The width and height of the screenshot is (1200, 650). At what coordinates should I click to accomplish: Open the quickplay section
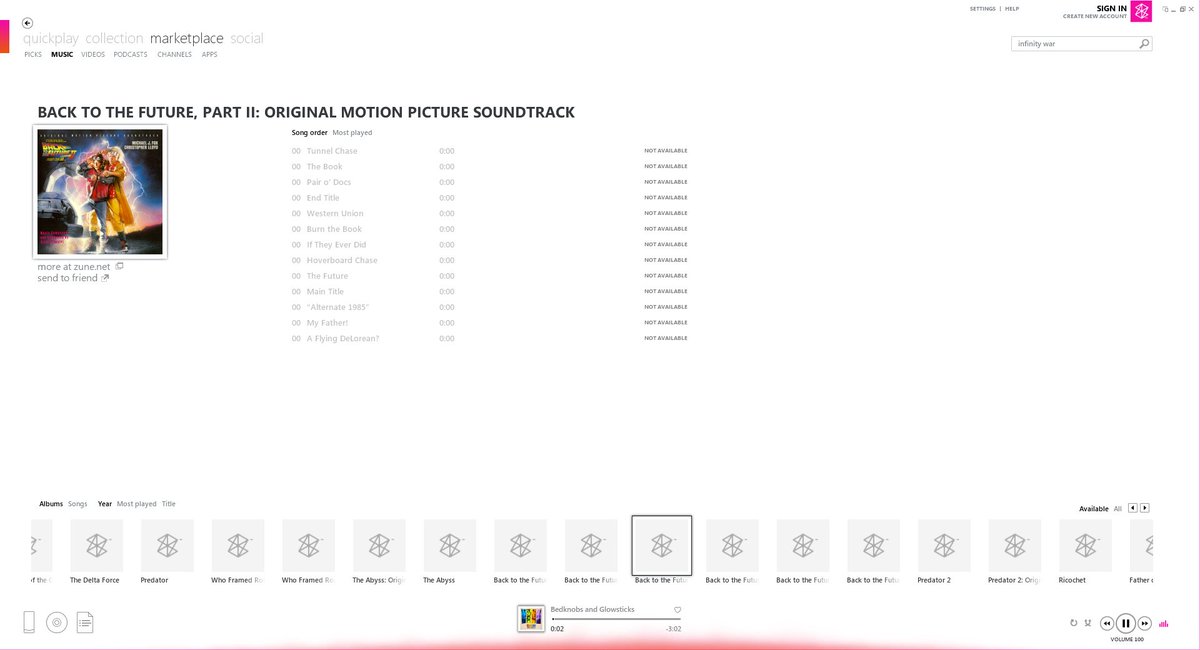click(x=51, y=39)
